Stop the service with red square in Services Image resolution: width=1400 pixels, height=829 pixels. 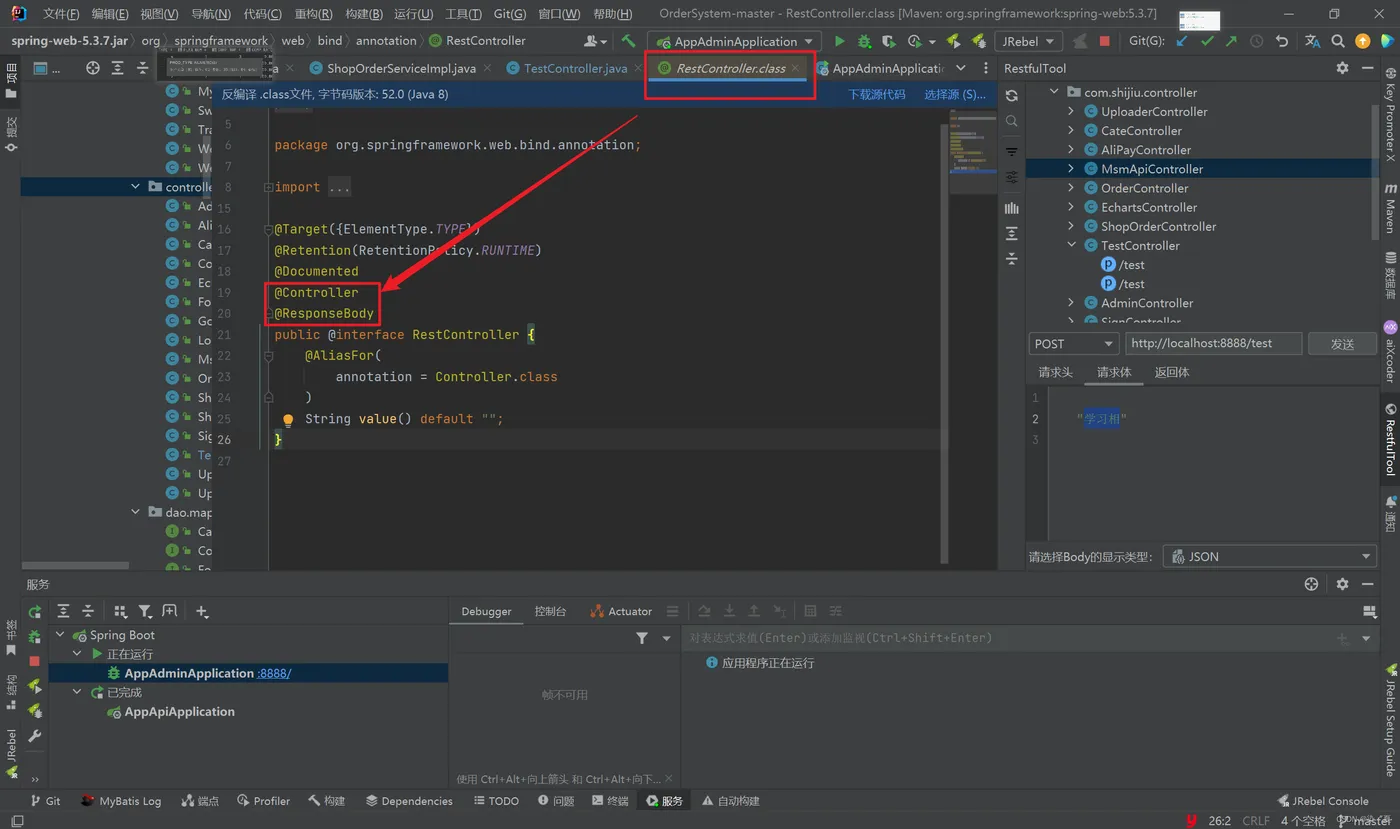click(35, 661)
